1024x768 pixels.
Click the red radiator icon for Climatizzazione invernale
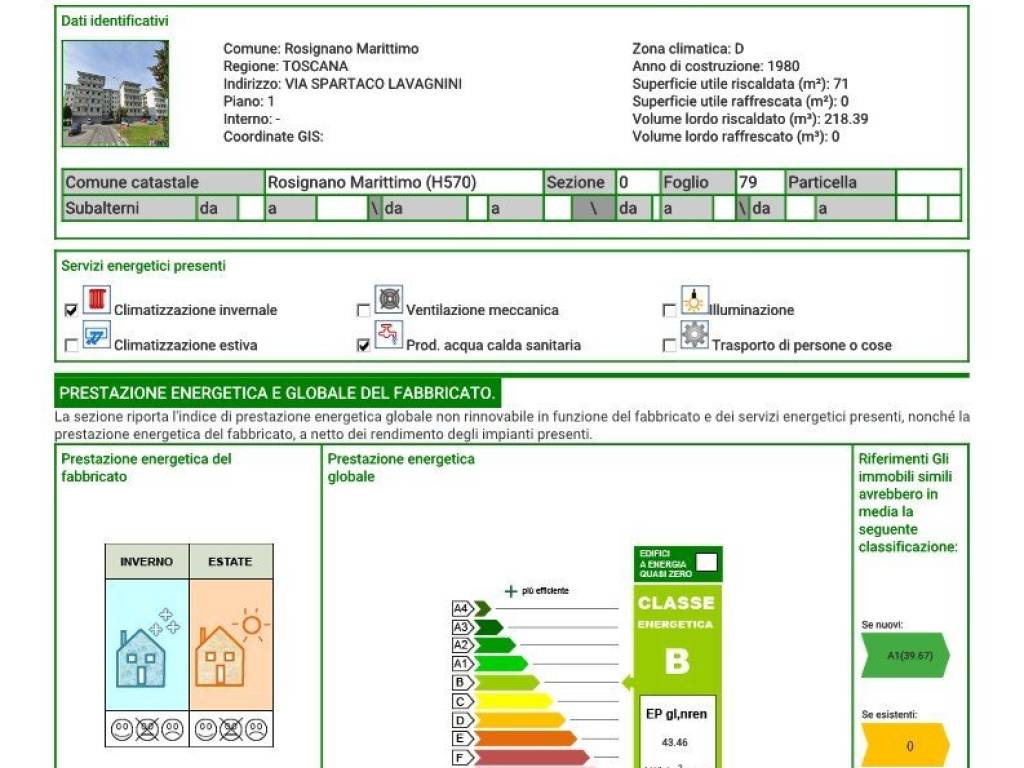[97, 300]
